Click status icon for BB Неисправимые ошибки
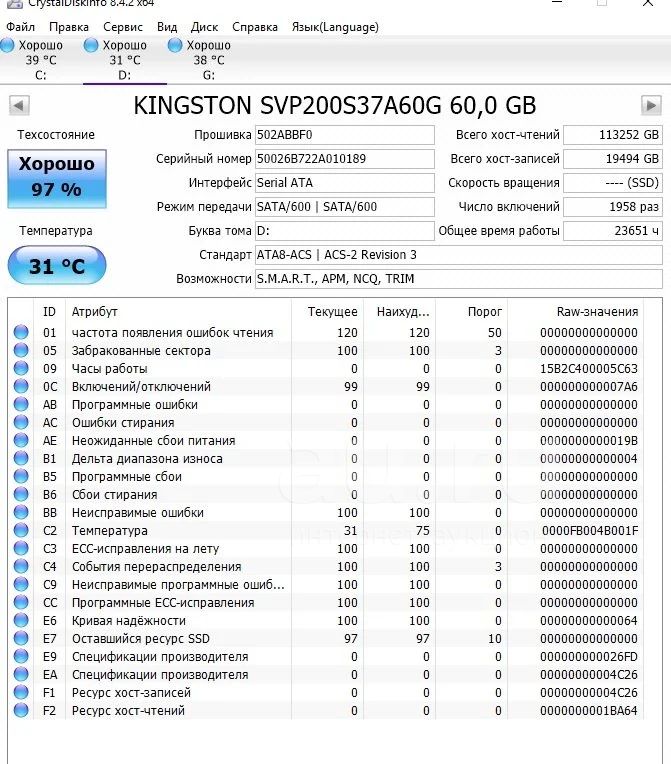 (x=21, y=513)
